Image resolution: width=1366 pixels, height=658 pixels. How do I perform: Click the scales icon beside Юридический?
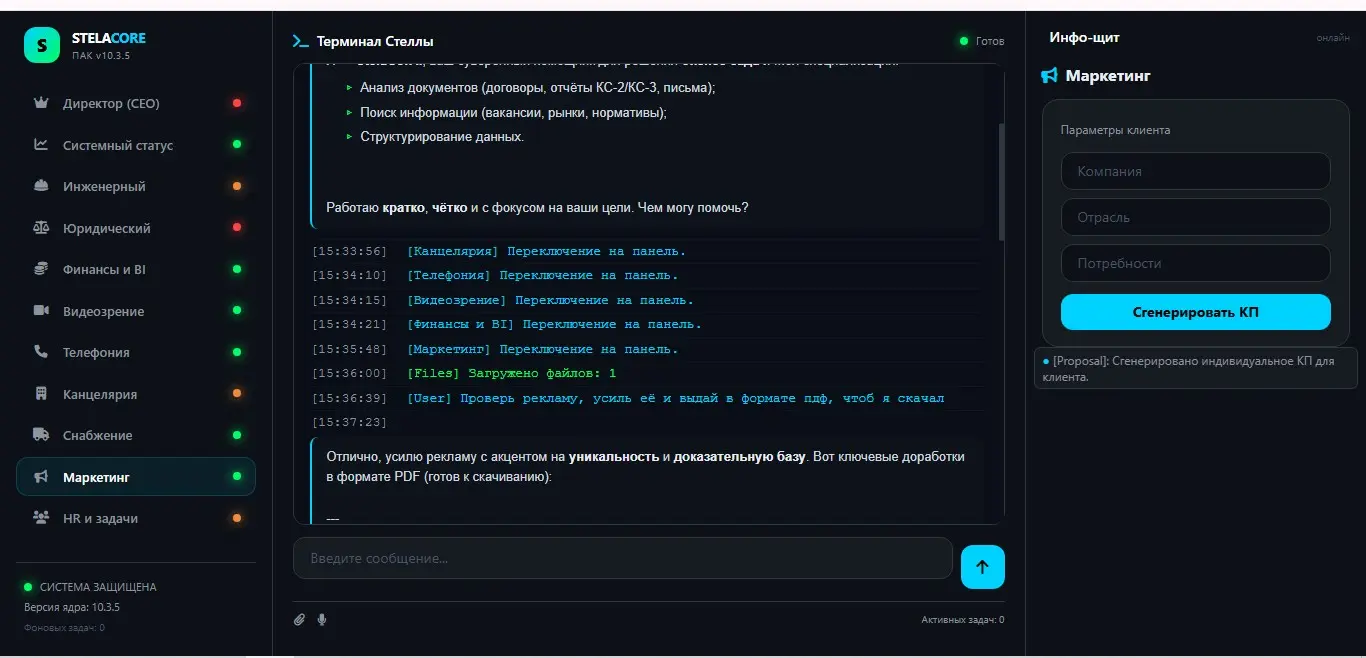(41, 228)
